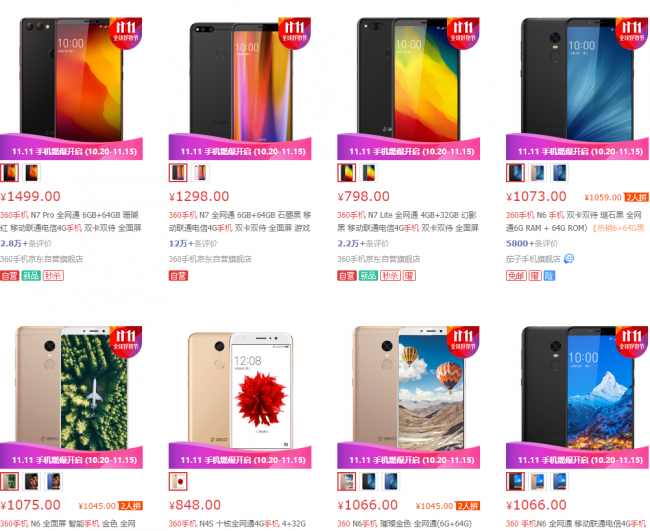This screenshot has height=531, width=650.
Task: Open the N7 Lite 4GB+32GB title link
Action: tap(408, 222)
